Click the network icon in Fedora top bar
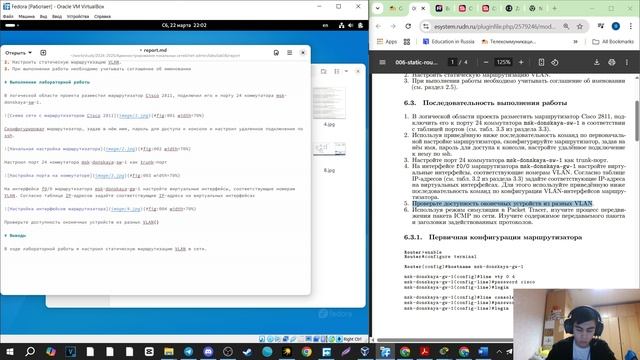This screenshot has width=640, height=360. click(x=341, y=25)
